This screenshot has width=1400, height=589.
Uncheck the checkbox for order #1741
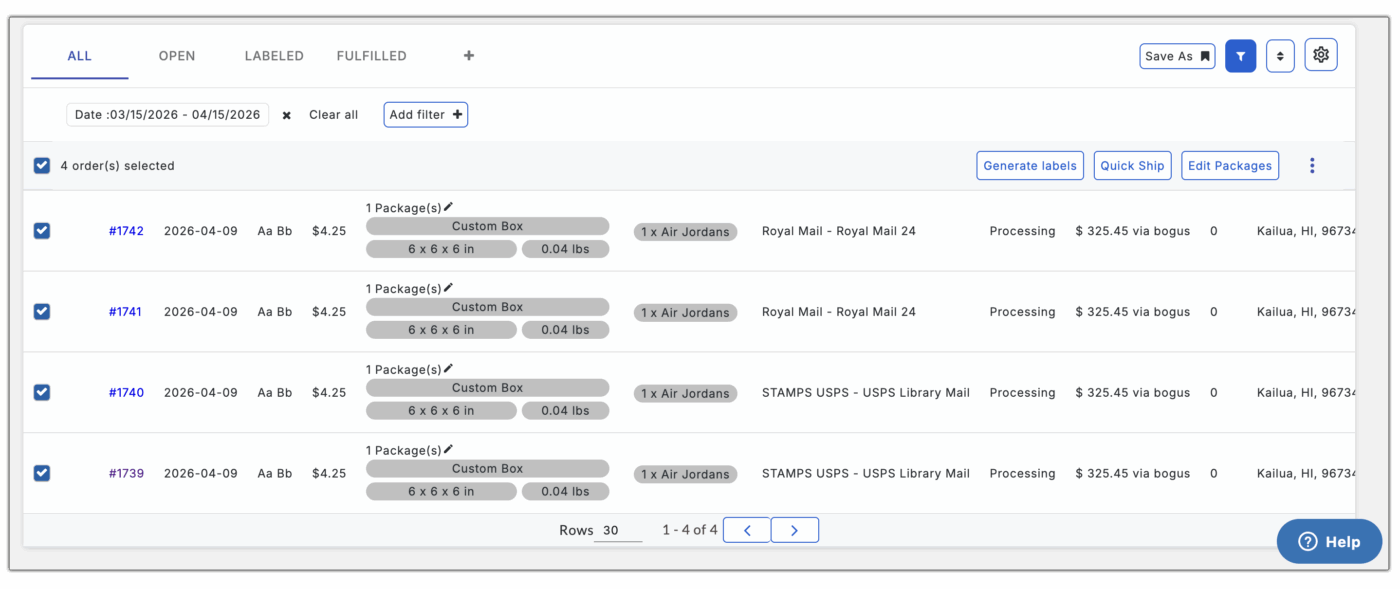click(42, 312)
